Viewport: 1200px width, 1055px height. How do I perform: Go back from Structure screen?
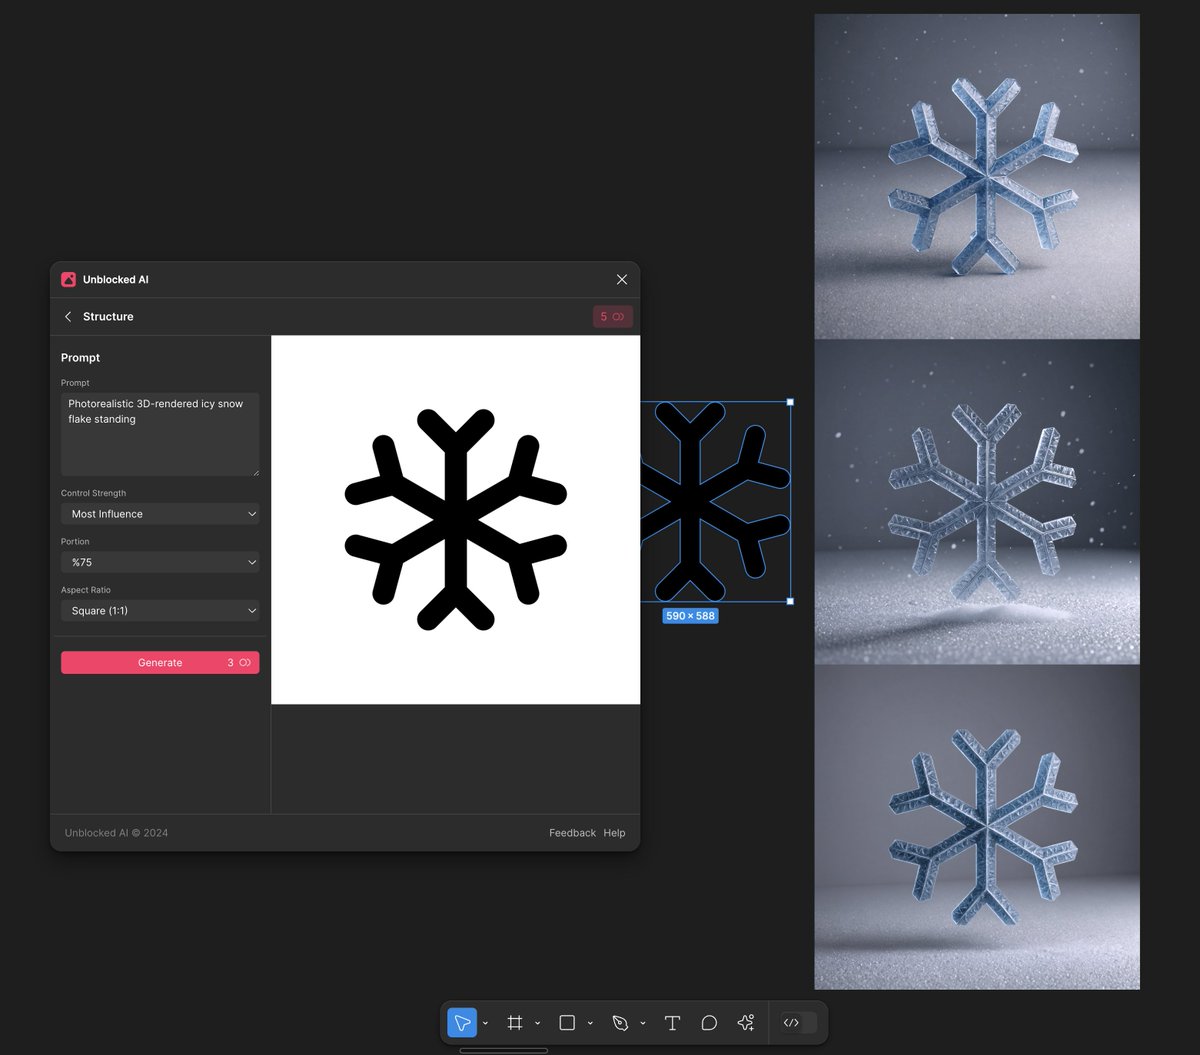68,317
